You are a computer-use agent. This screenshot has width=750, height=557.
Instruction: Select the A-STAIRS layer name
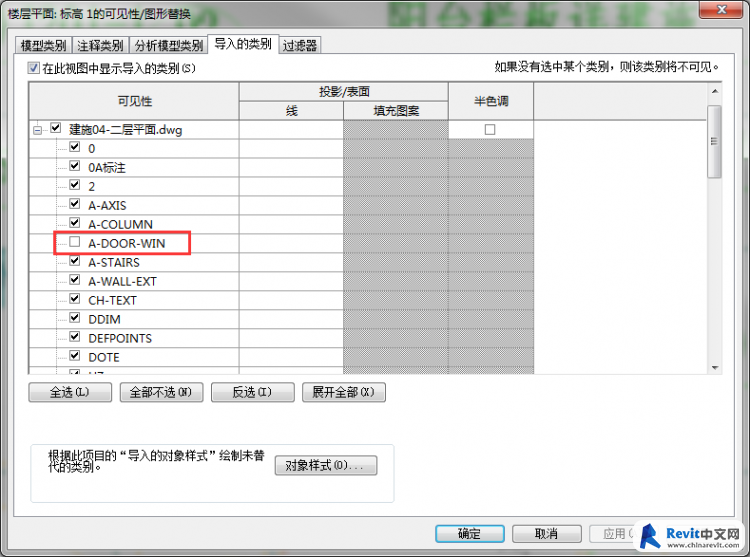pos(114,262)
